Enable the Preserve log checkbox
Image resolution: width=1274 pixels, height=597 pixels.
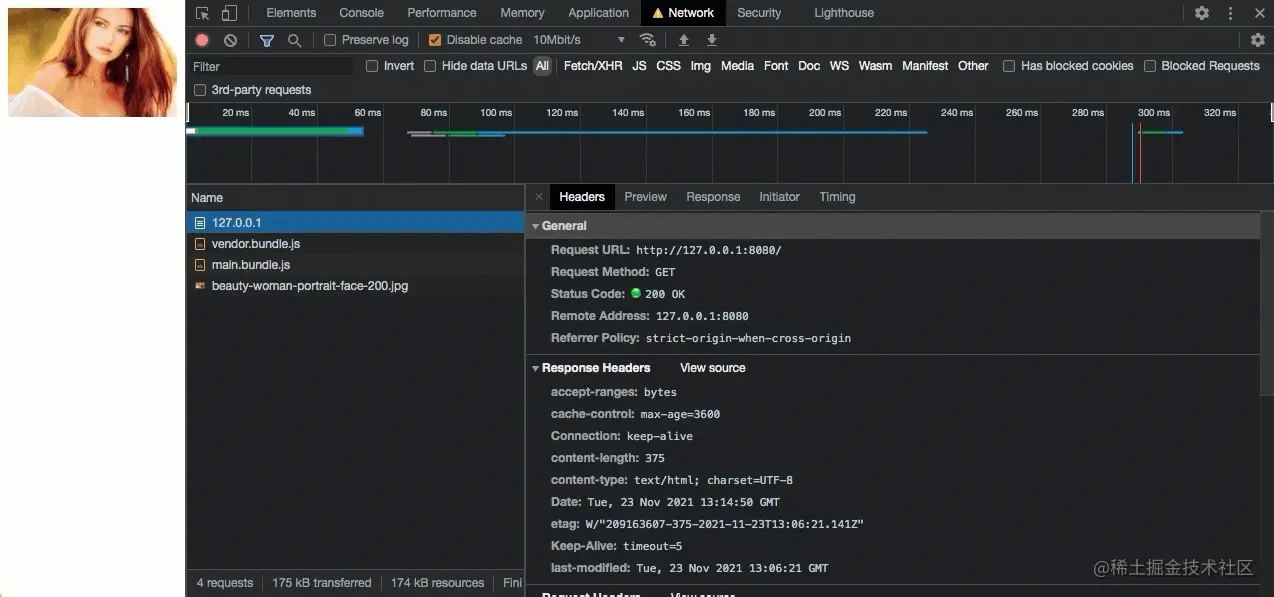[330, 40]
